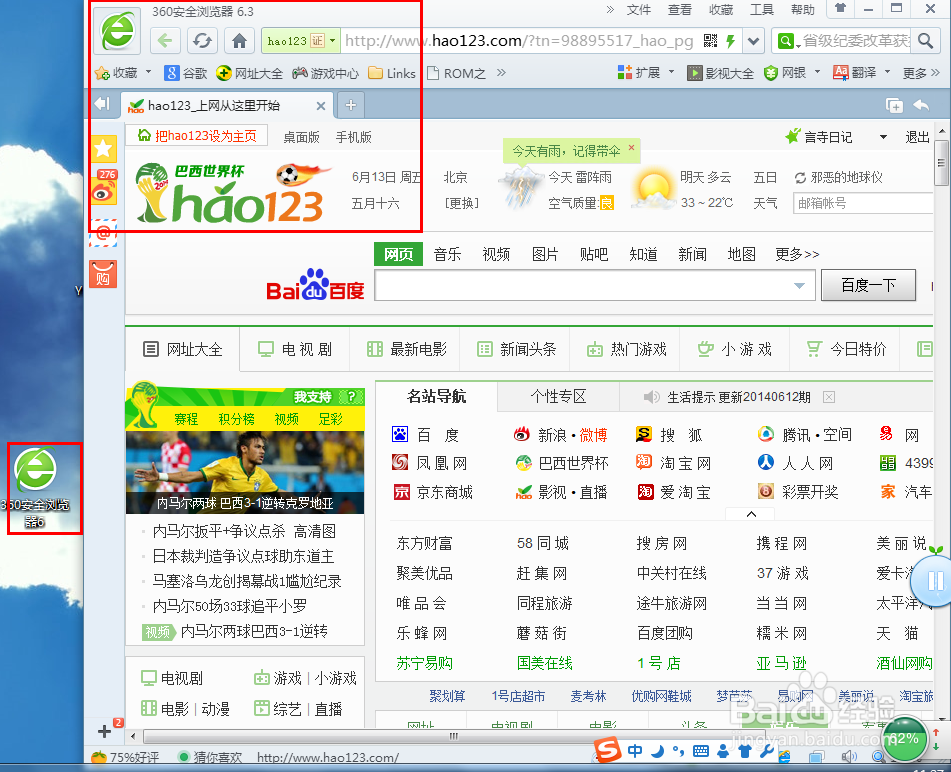Expand the 扩展 extensions dropdown

(x=671, y=72)
